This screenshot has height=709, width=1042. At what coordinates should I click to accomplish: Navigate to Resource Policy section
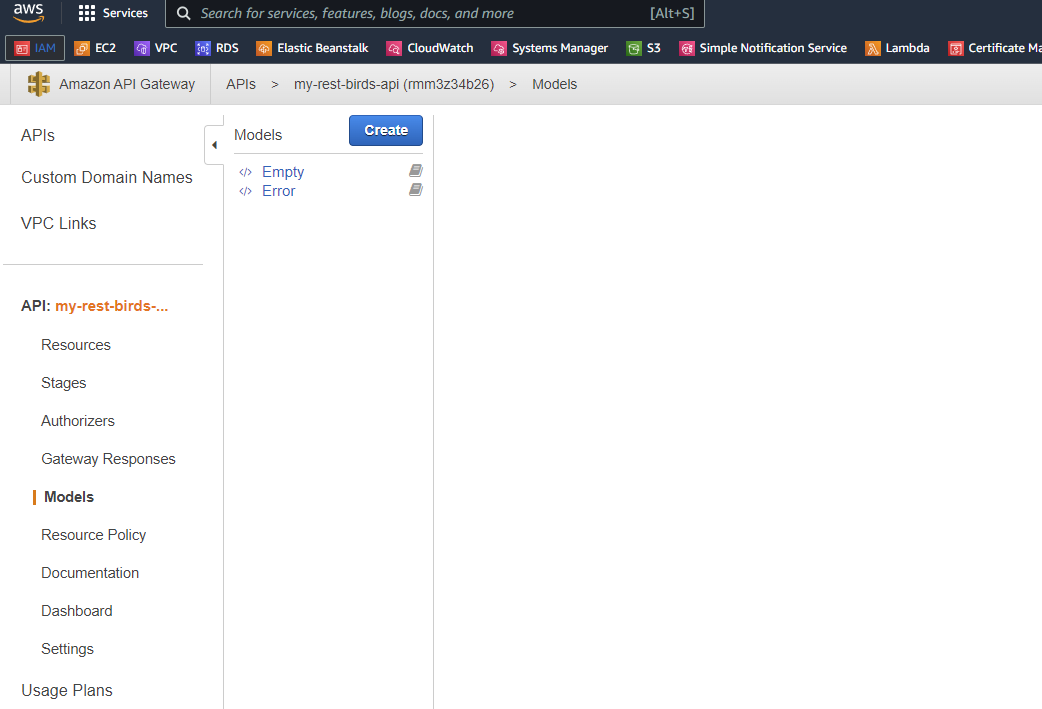(x=94, y=535)
